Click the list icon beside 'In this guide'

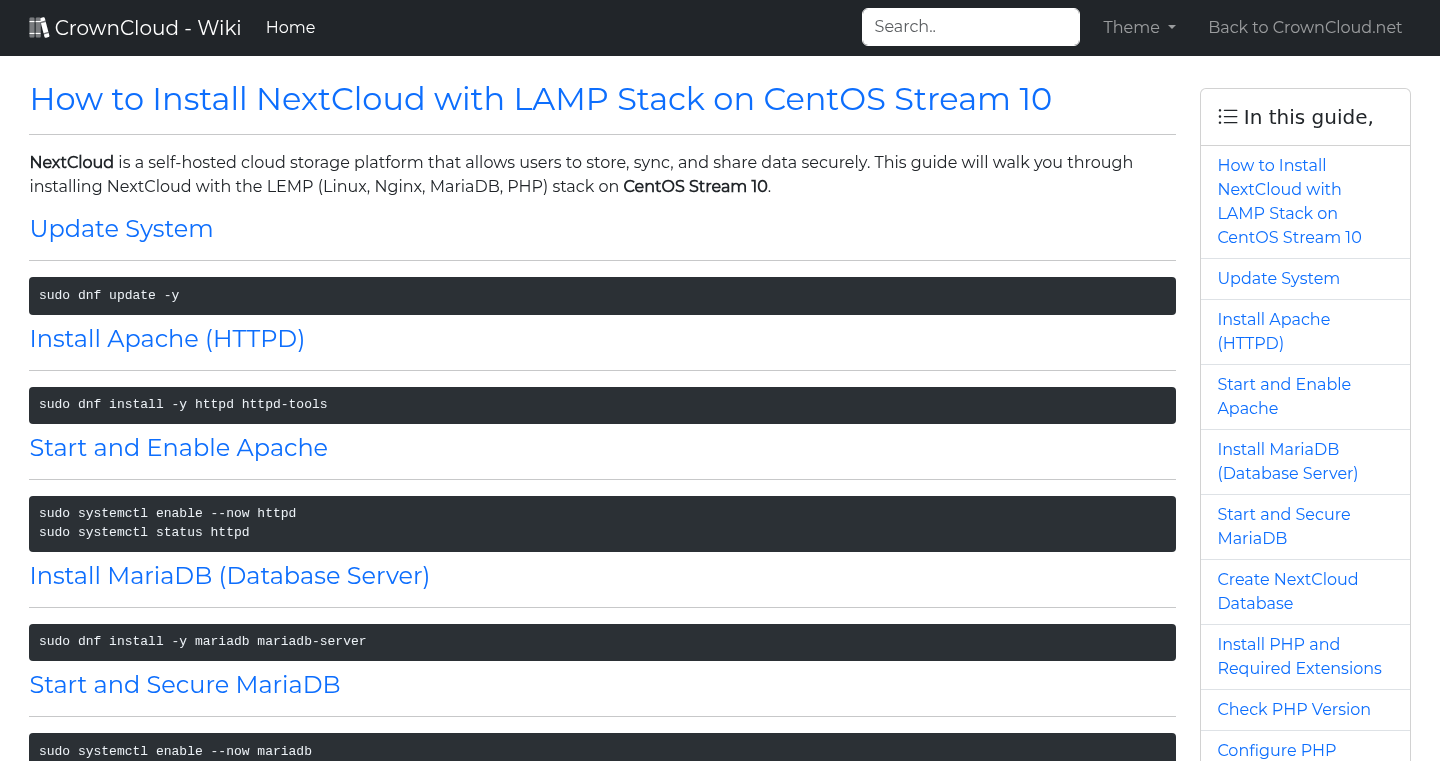coord(1227,116)
